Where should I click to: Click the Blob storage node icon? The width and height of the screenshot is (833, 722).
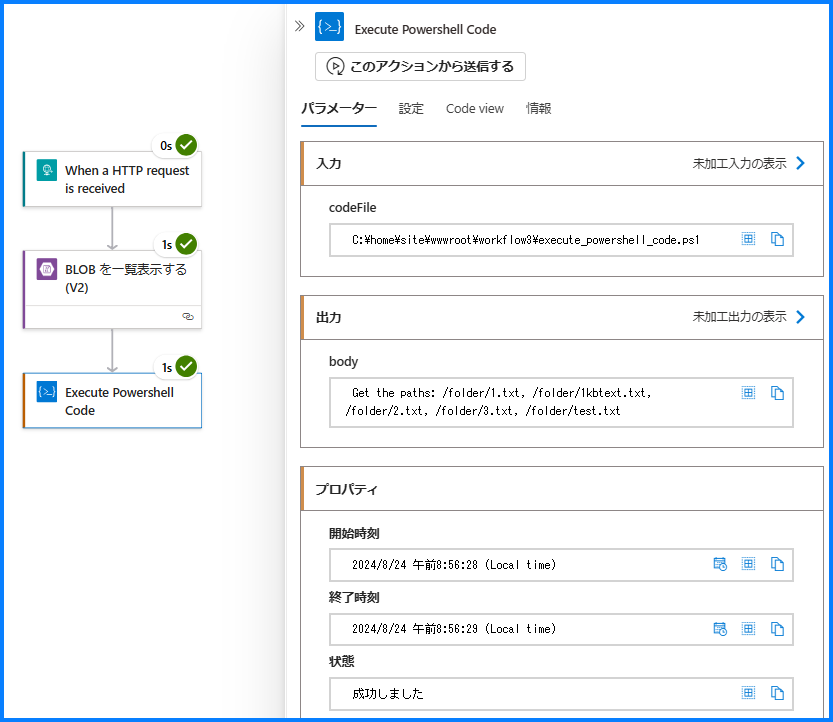click(47, 269)
